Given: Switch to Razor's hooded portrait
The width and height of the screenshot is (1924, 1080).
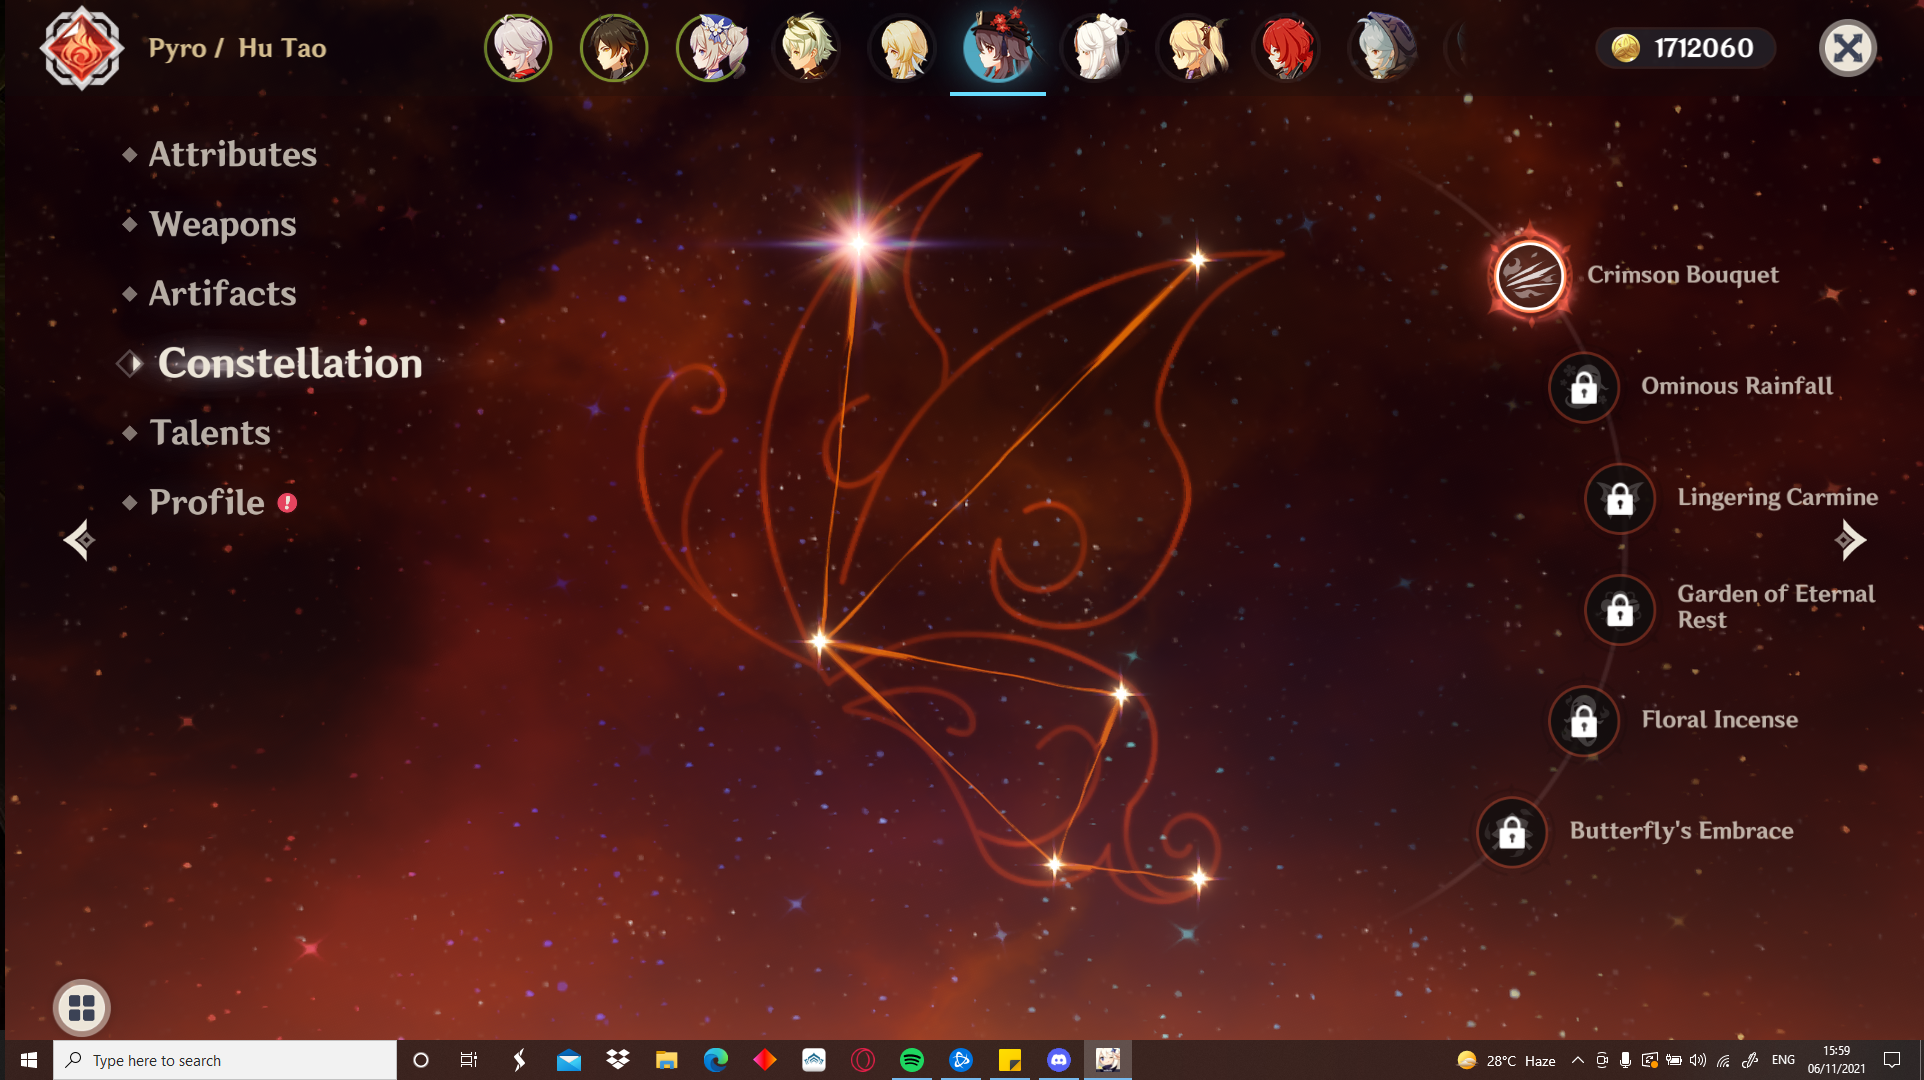Looking at the screenshot, I should pos(1383,48).
